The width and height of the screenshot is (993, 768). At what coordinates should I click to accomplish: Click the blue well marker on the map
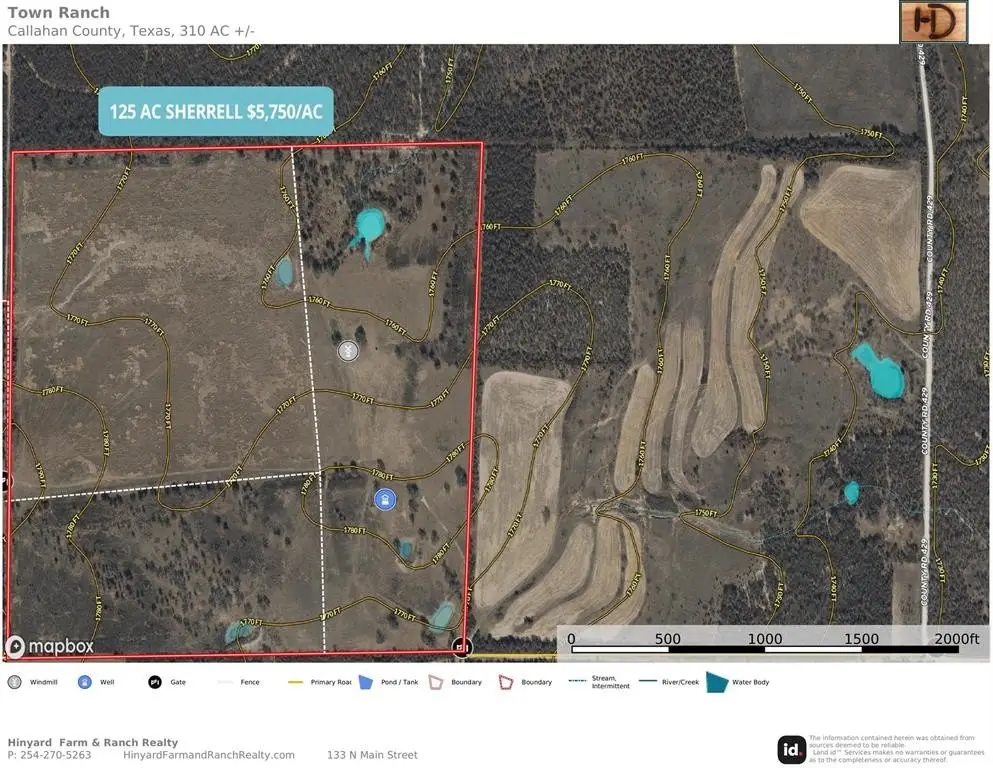(384, 499)
